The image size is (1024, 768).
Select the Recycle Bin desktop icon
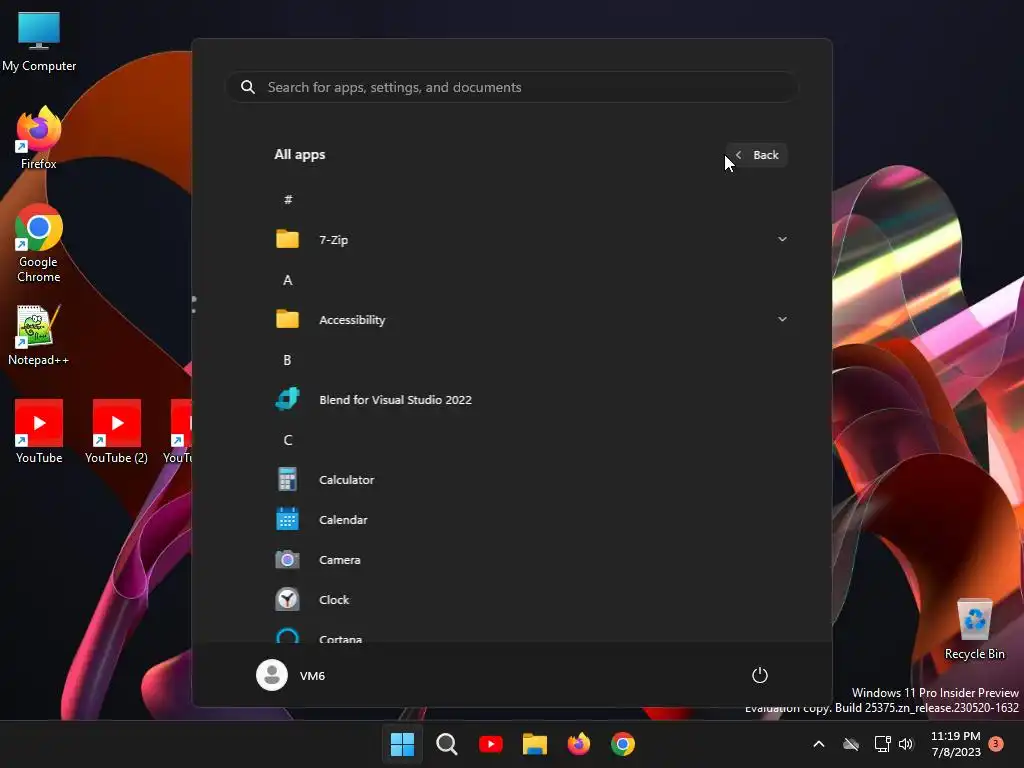click(x=974, y=629)
